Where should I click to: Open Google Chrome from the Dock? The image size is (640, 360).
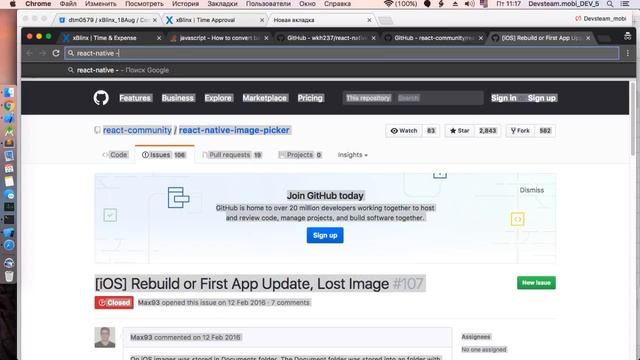click(9, 106)
